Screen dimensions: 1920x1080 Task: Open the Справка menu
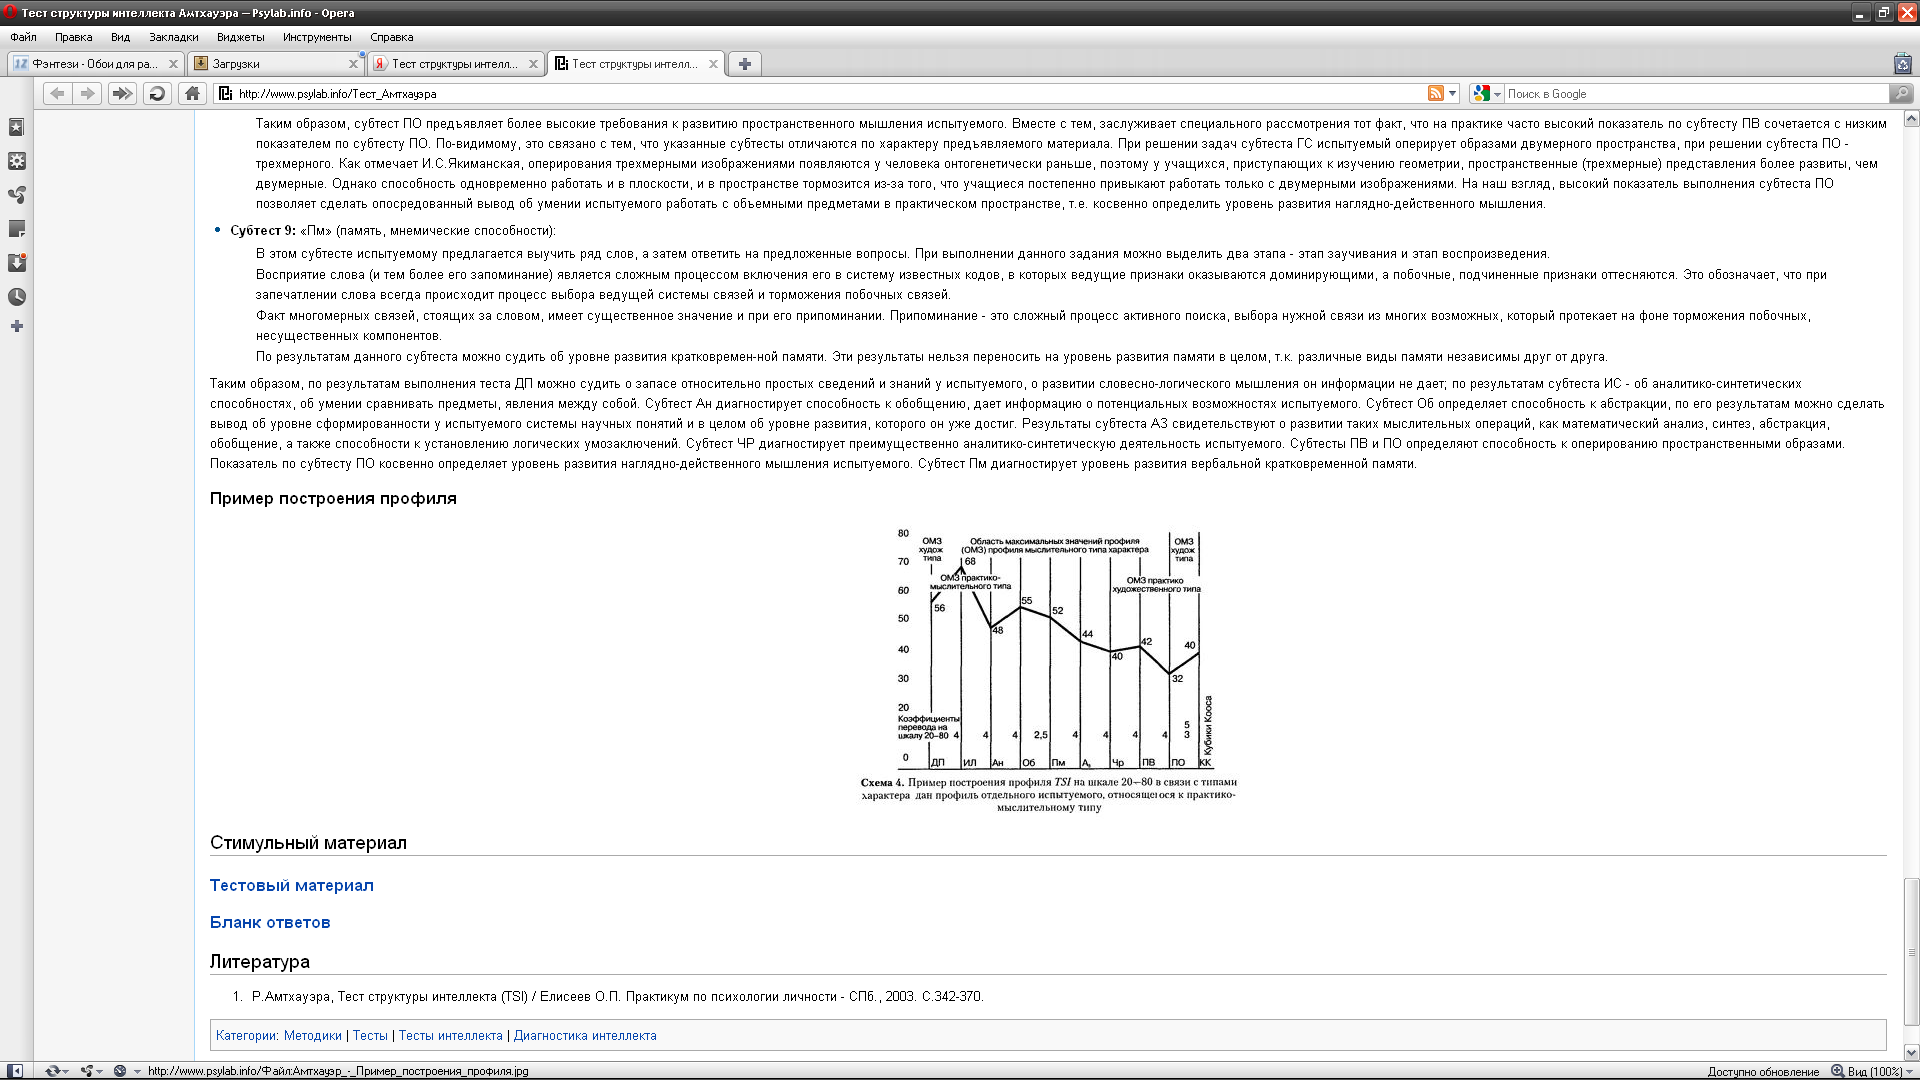click(392, 37)
